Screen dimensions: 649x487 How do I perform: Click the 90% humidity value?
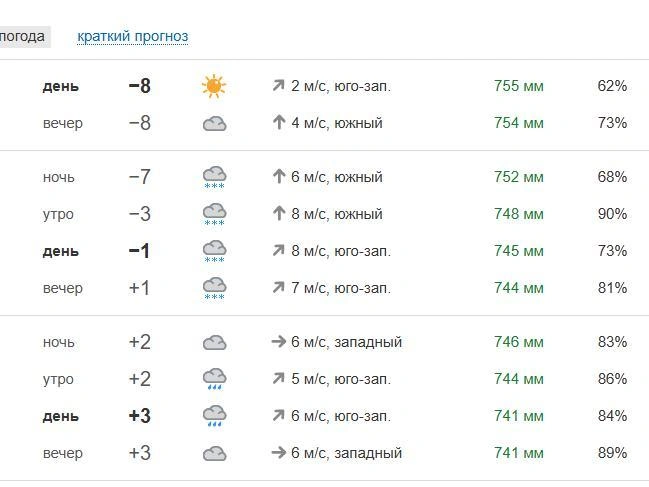[612, 214]
